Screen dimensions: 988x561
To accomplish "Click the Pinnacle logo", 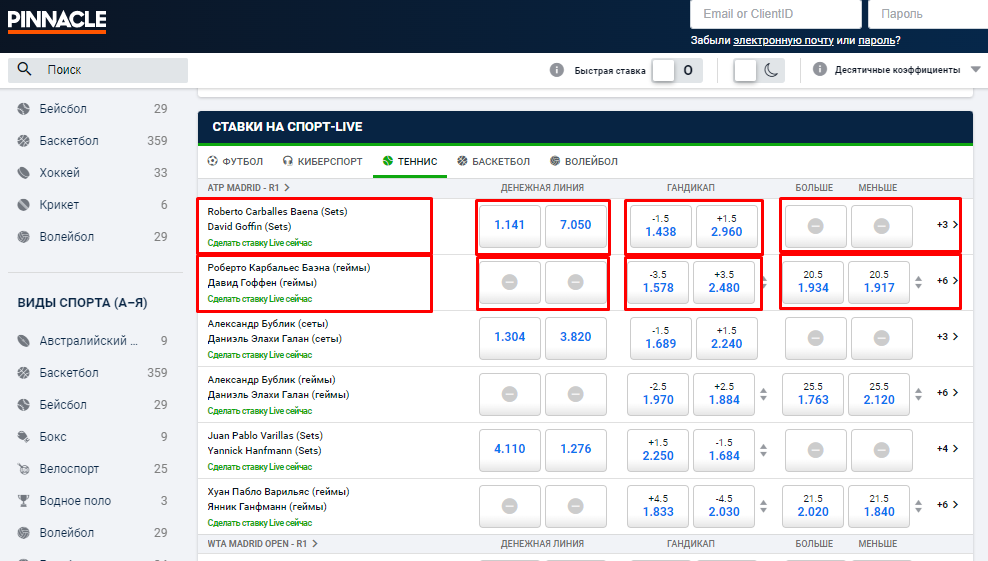I will pyautogui.click(x=57, y=21).
